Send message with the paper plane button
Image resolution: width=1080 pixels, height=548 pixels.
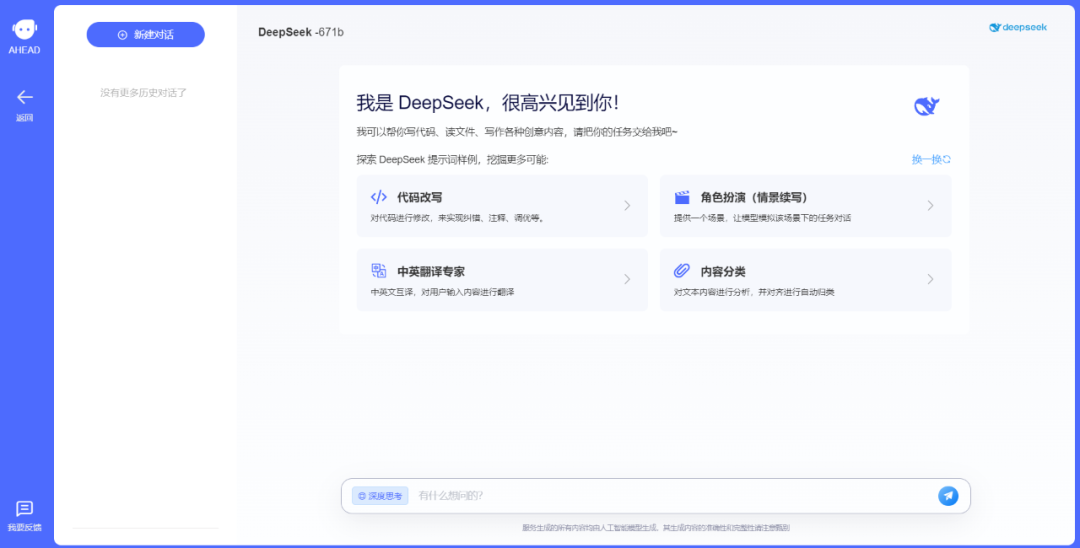(948, 496)
